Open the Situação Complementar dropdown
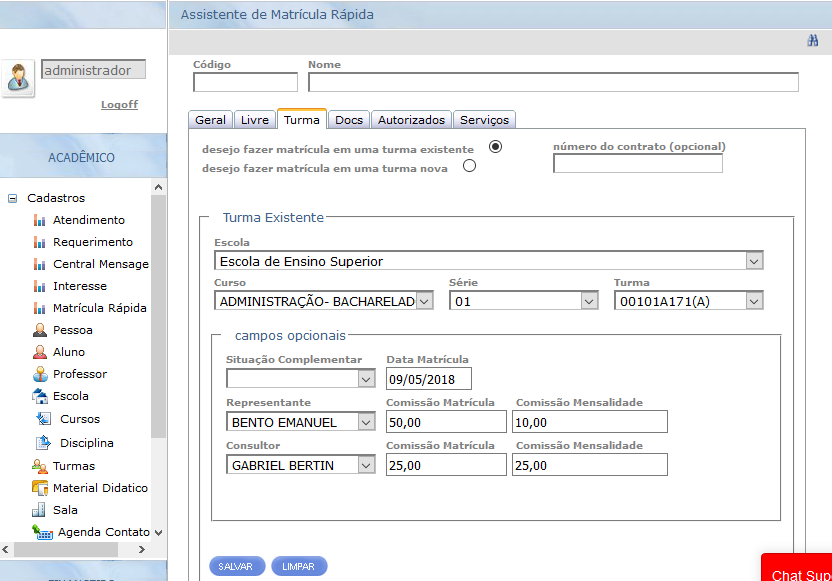Image resolution: width=832 pixels, height=581 pixels. 366,379
